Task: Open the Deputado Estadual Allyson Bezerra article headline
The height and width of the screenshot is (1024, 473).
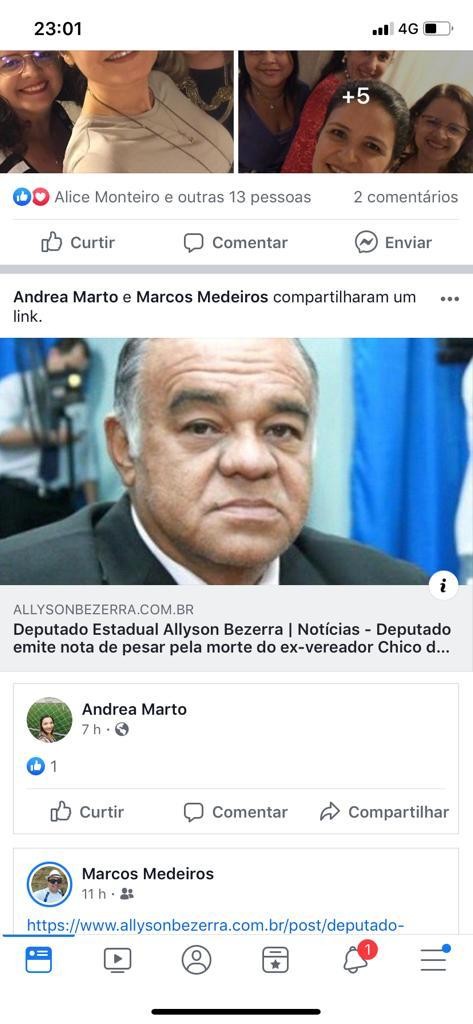Action: coord(232,639)
